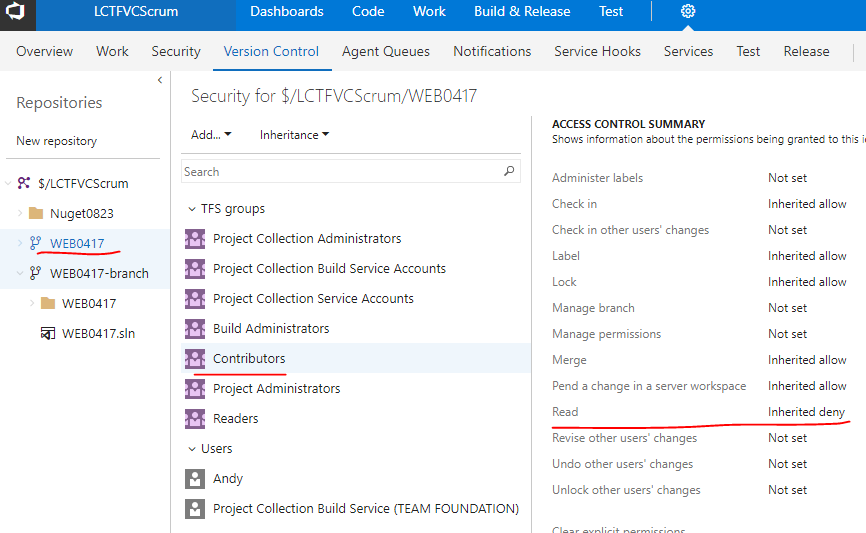Open the Inheritance dropdown
This screenshot has width=866, height=533.
point(294,135)
